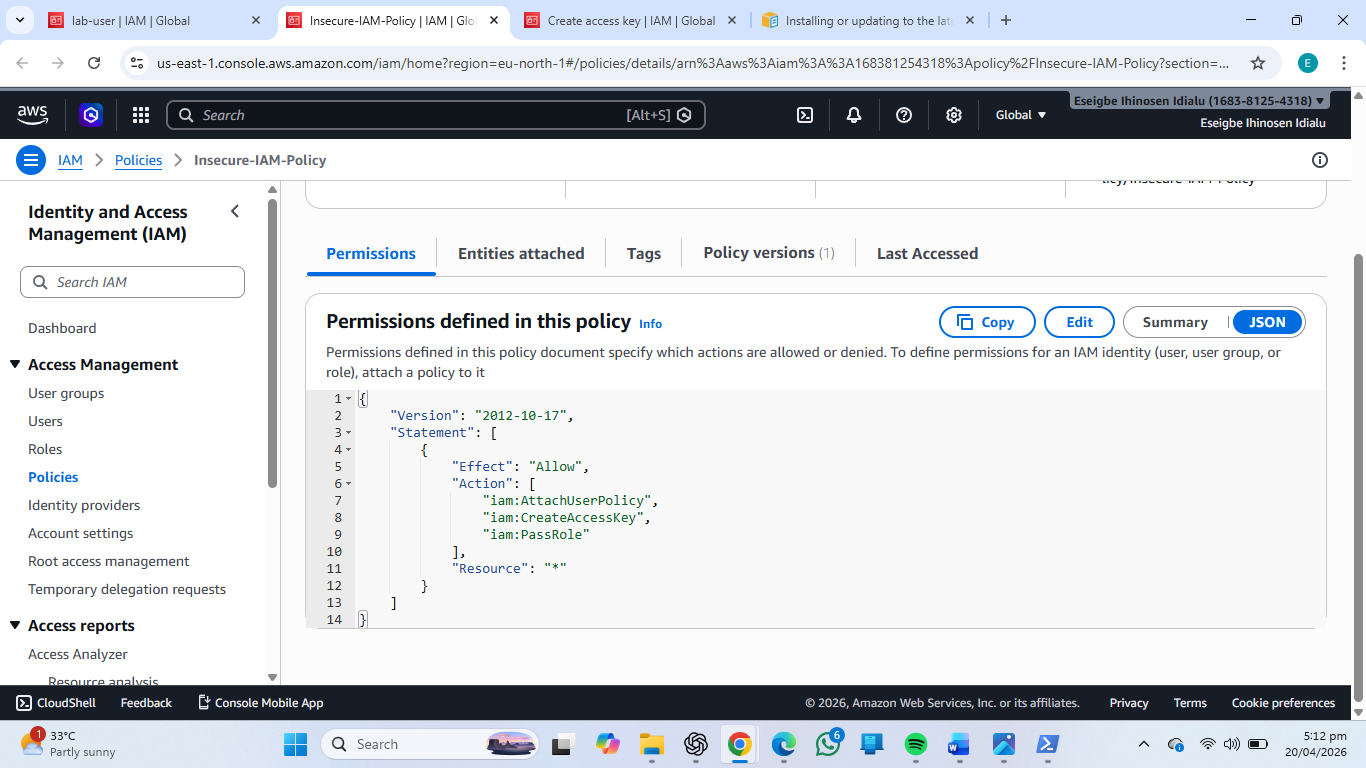The width and height of the screenshot is (1366, 768).
Task: Open Cookie preferences in footer
Action: [x=1283, y=703]
